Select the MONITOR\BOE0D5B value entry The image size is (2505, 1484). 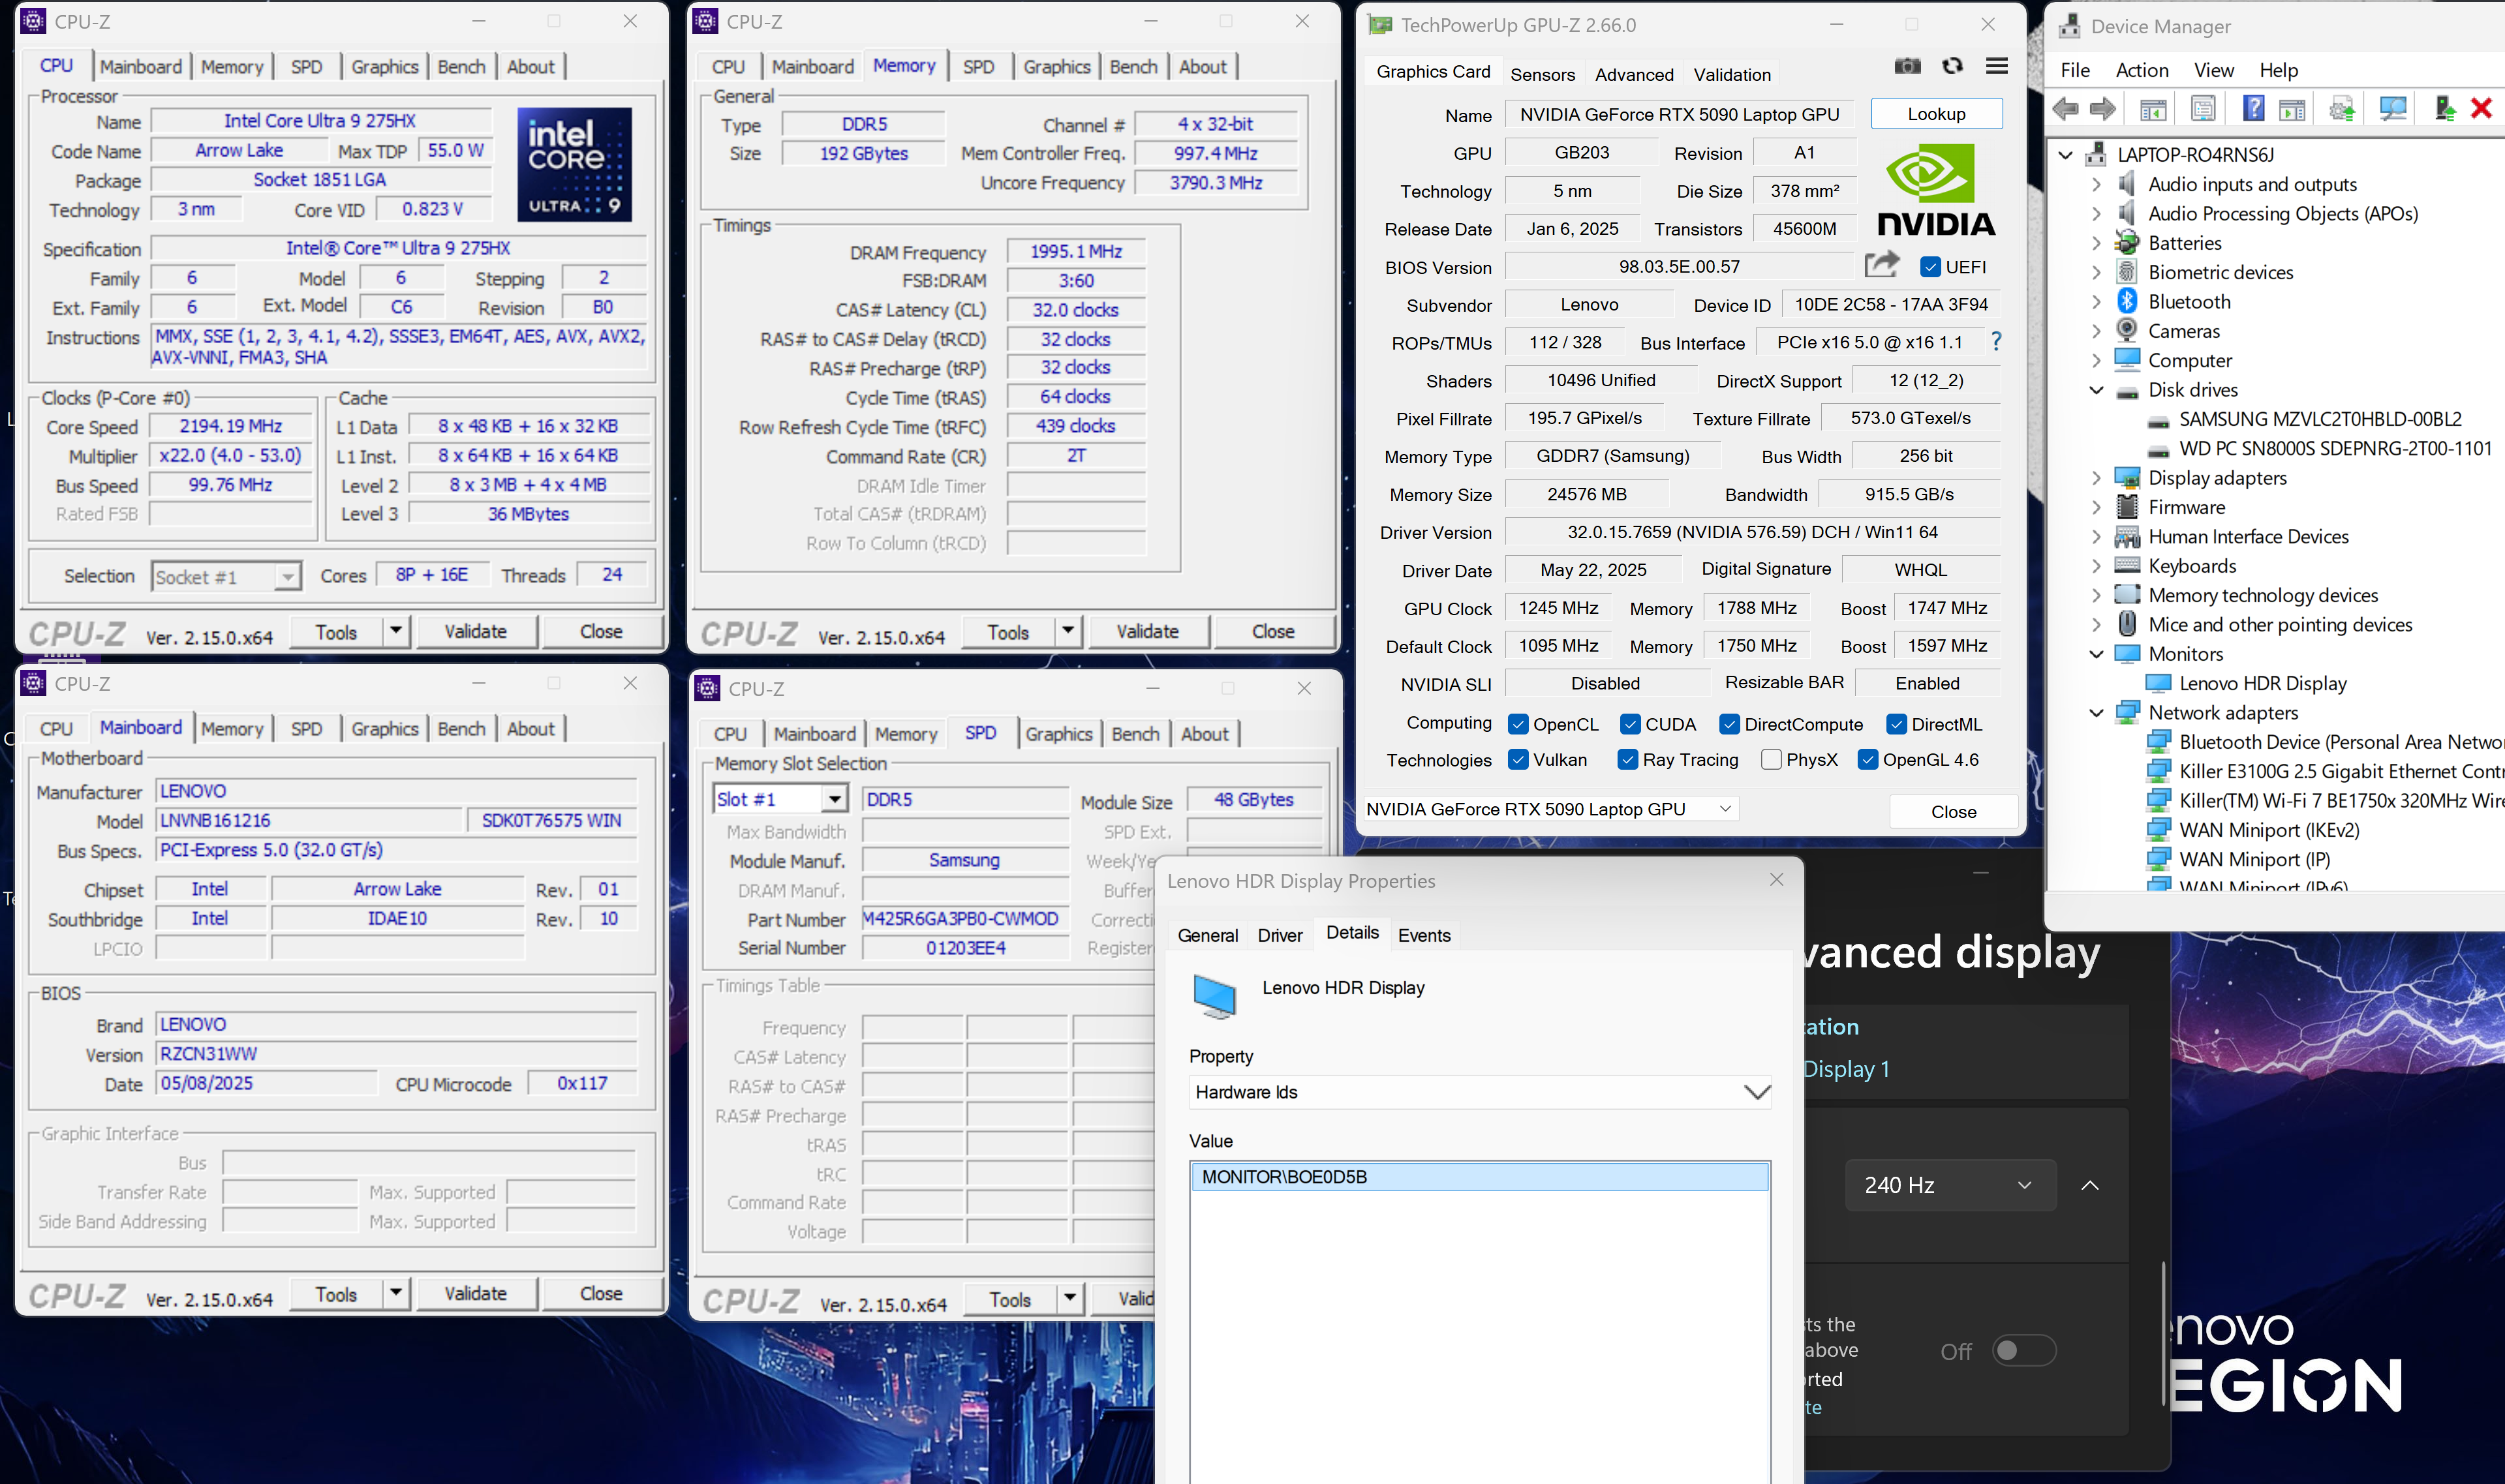pyautogui.click(x=1479, y=1177)
